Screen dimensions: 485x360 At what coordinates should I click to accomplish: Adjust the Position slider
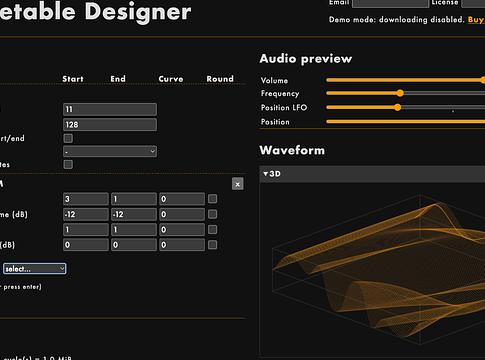406,122
